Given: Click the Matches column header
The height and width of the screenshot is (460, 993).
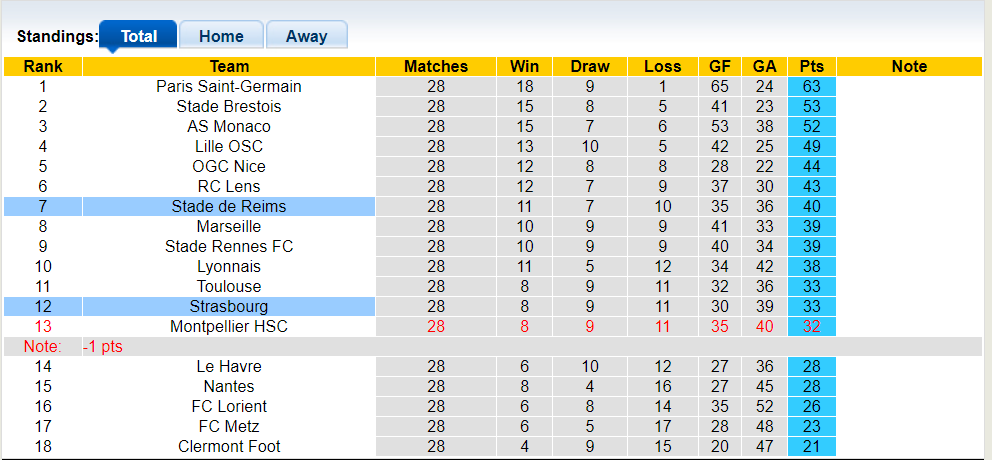Looking at the screenshot, I should [436, 67].
